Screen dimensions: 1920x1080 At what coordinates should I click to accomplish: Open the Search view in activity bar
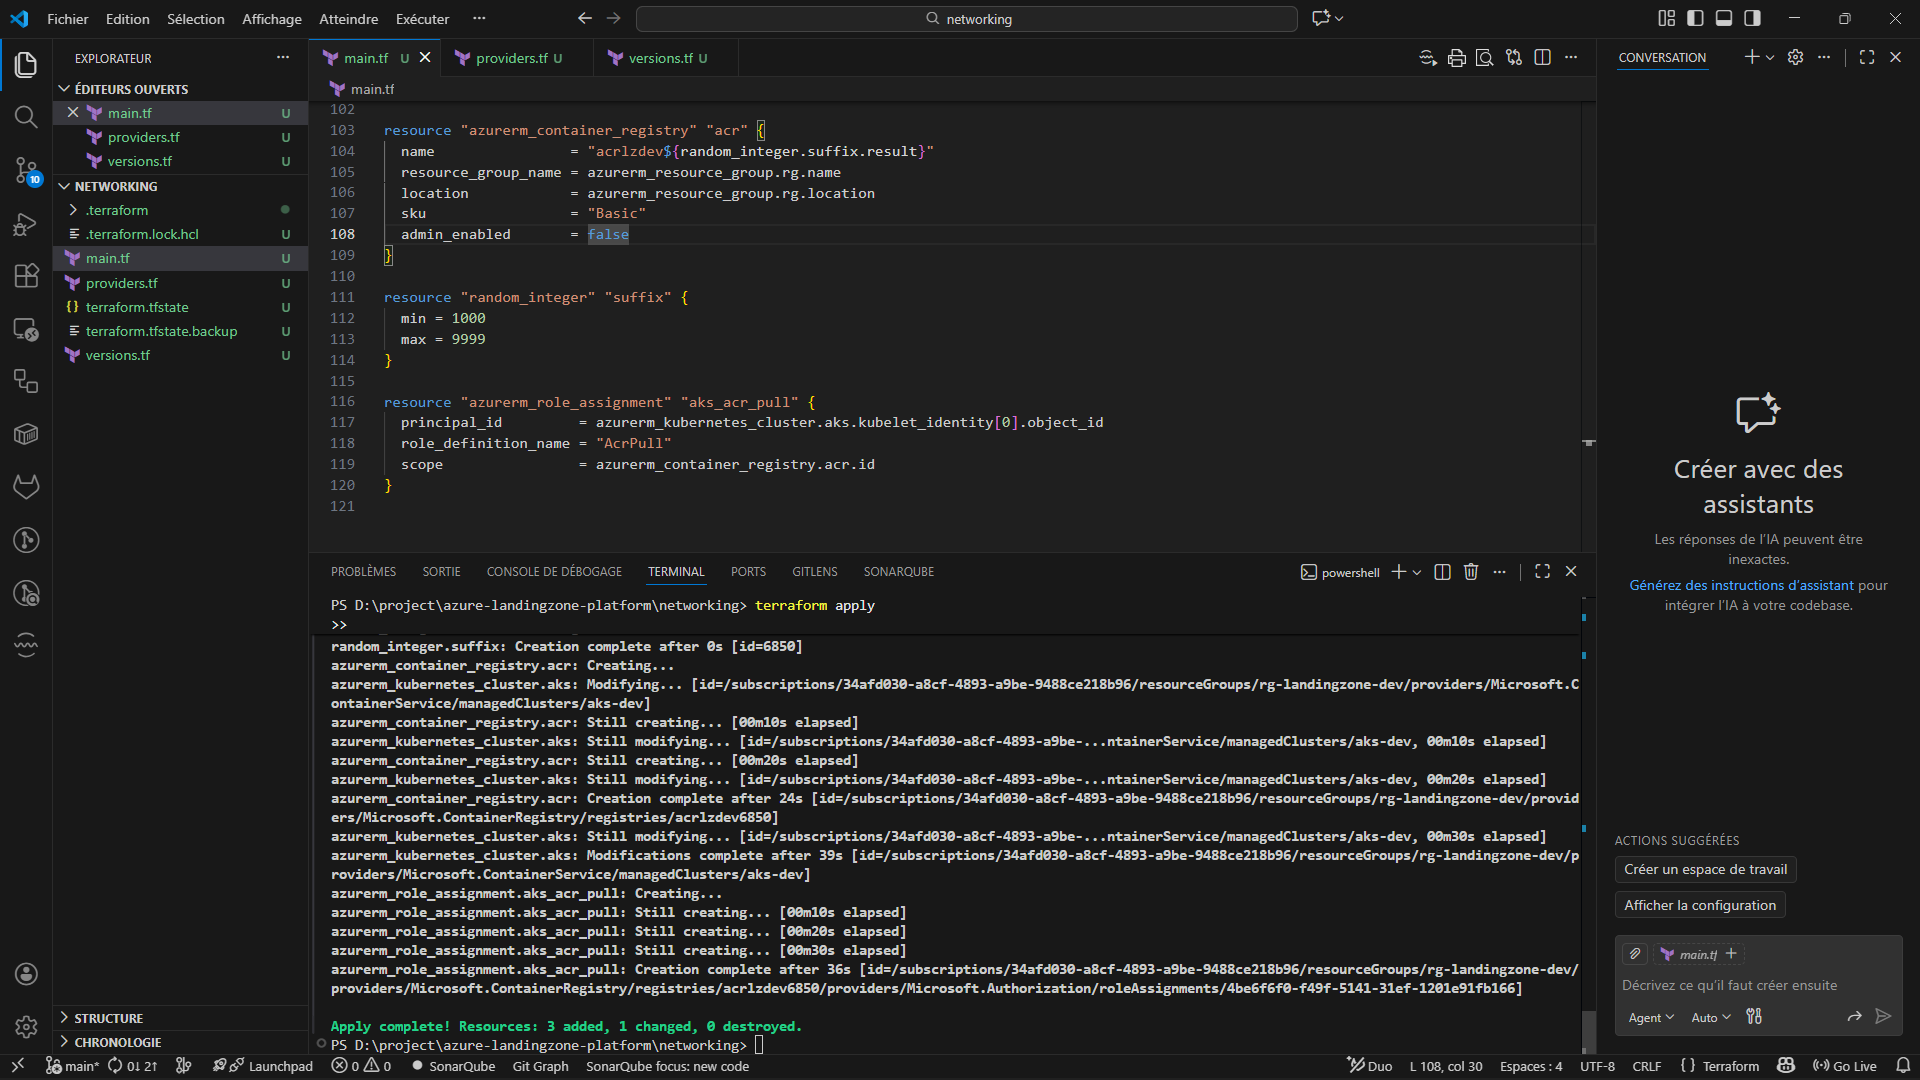coord(26,117)
